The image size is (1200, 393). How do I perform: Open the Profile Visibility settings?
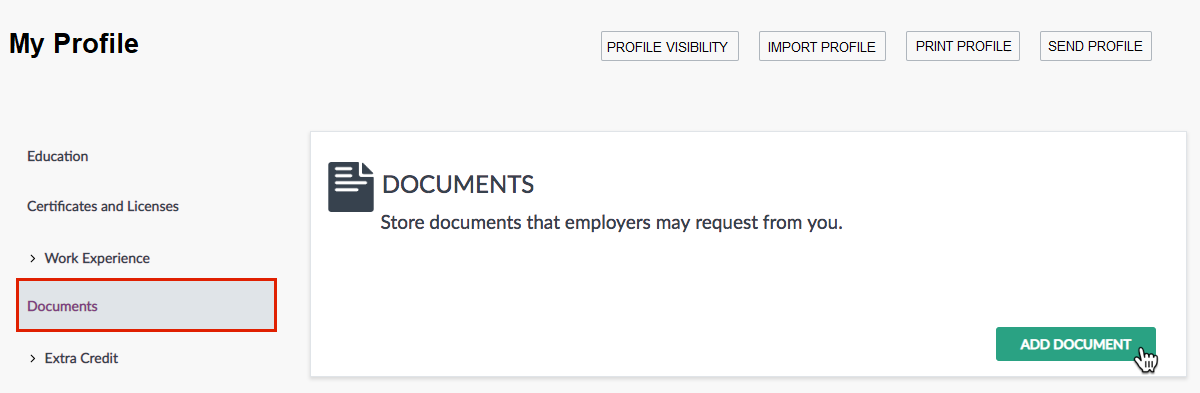click(669, 47)
